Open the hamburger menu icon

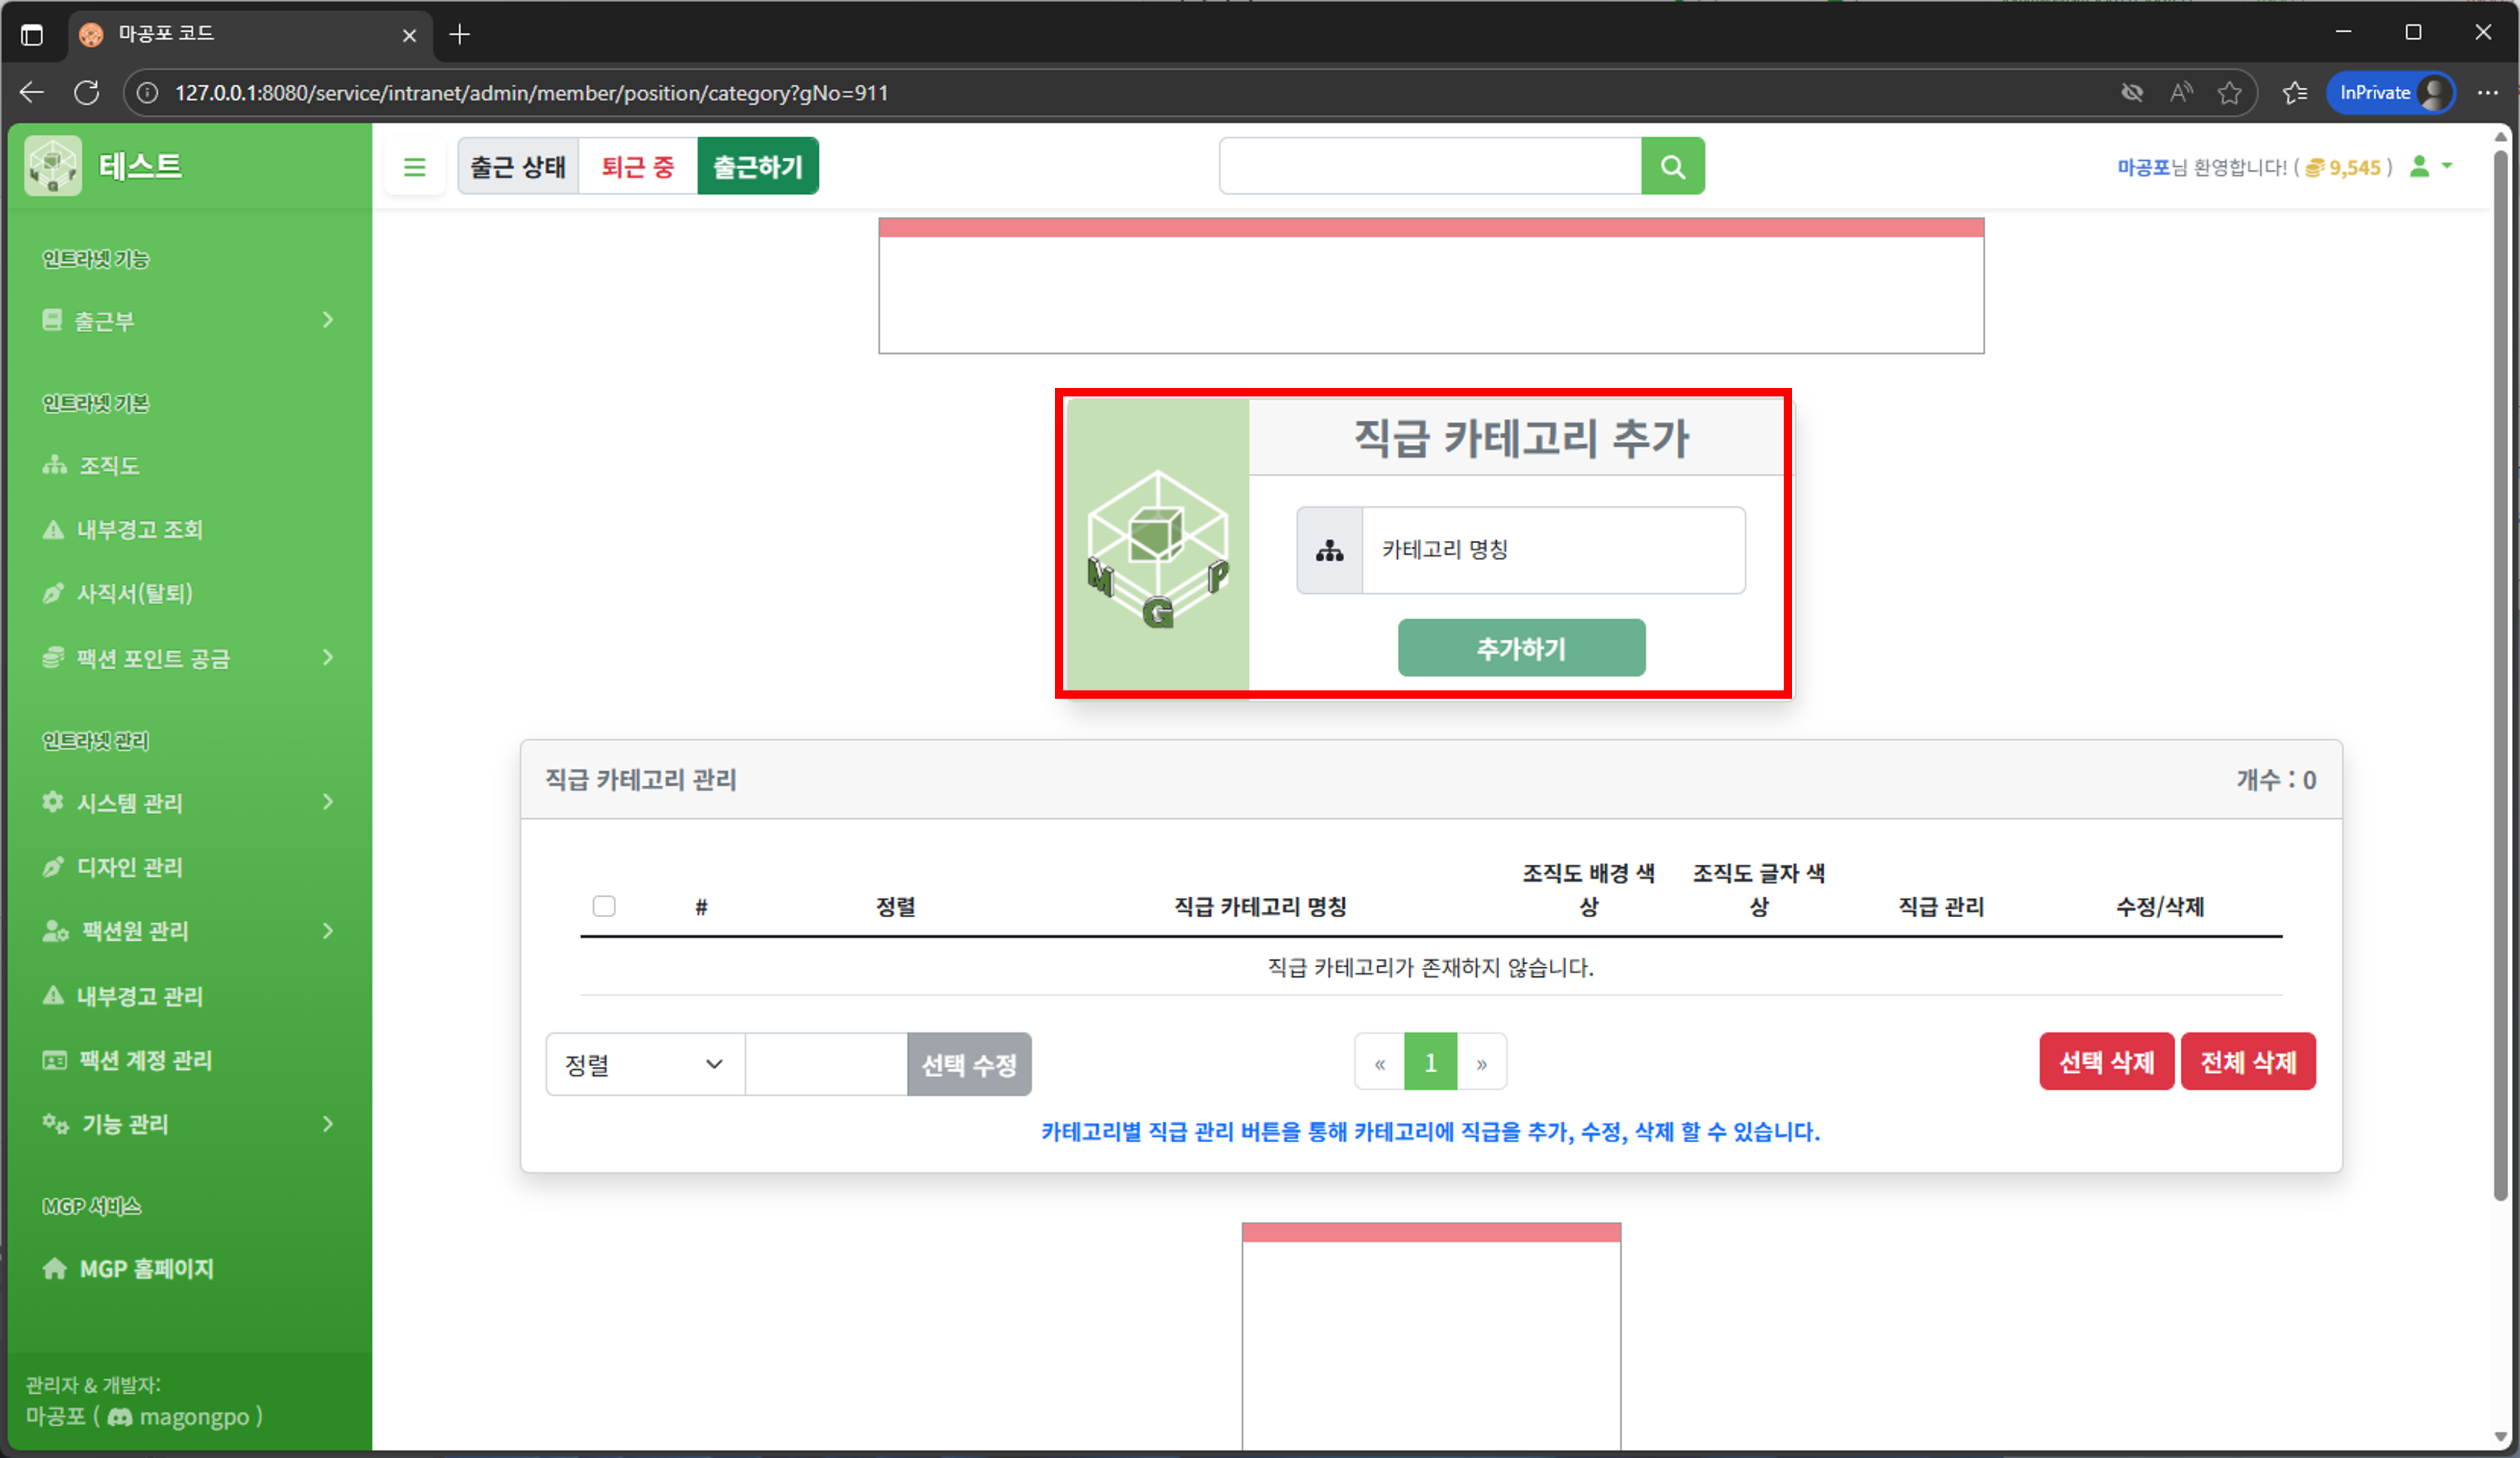point(414,166)
